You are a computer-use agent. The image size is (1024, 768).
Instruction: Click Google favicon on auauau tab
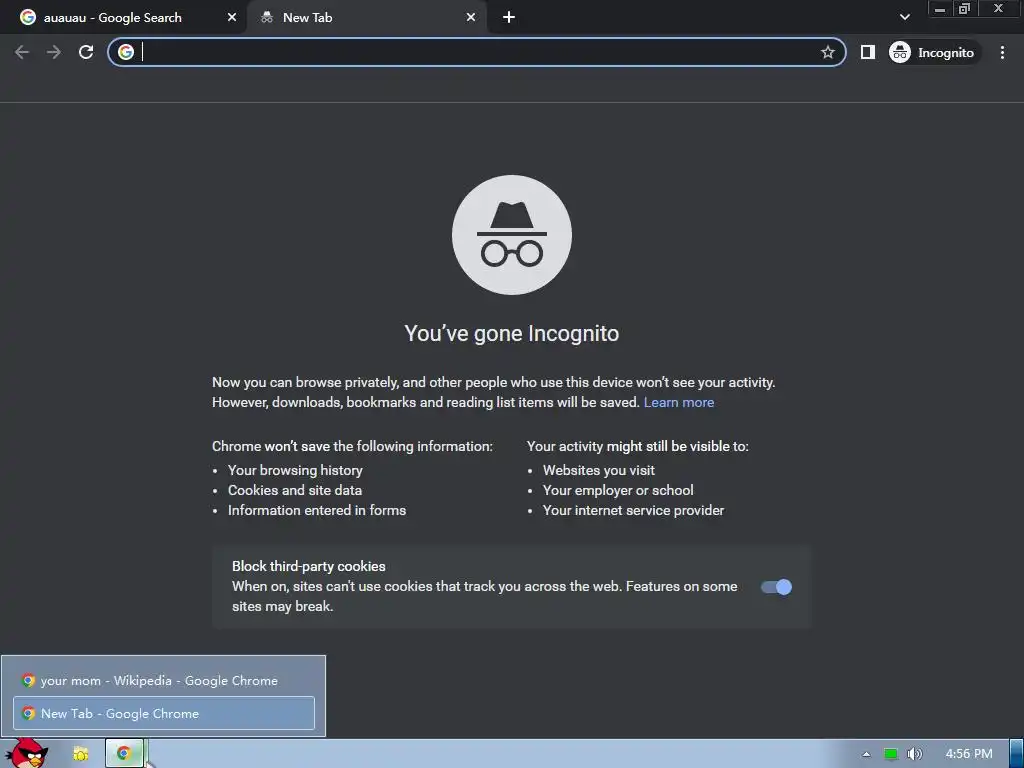(27, 18)
